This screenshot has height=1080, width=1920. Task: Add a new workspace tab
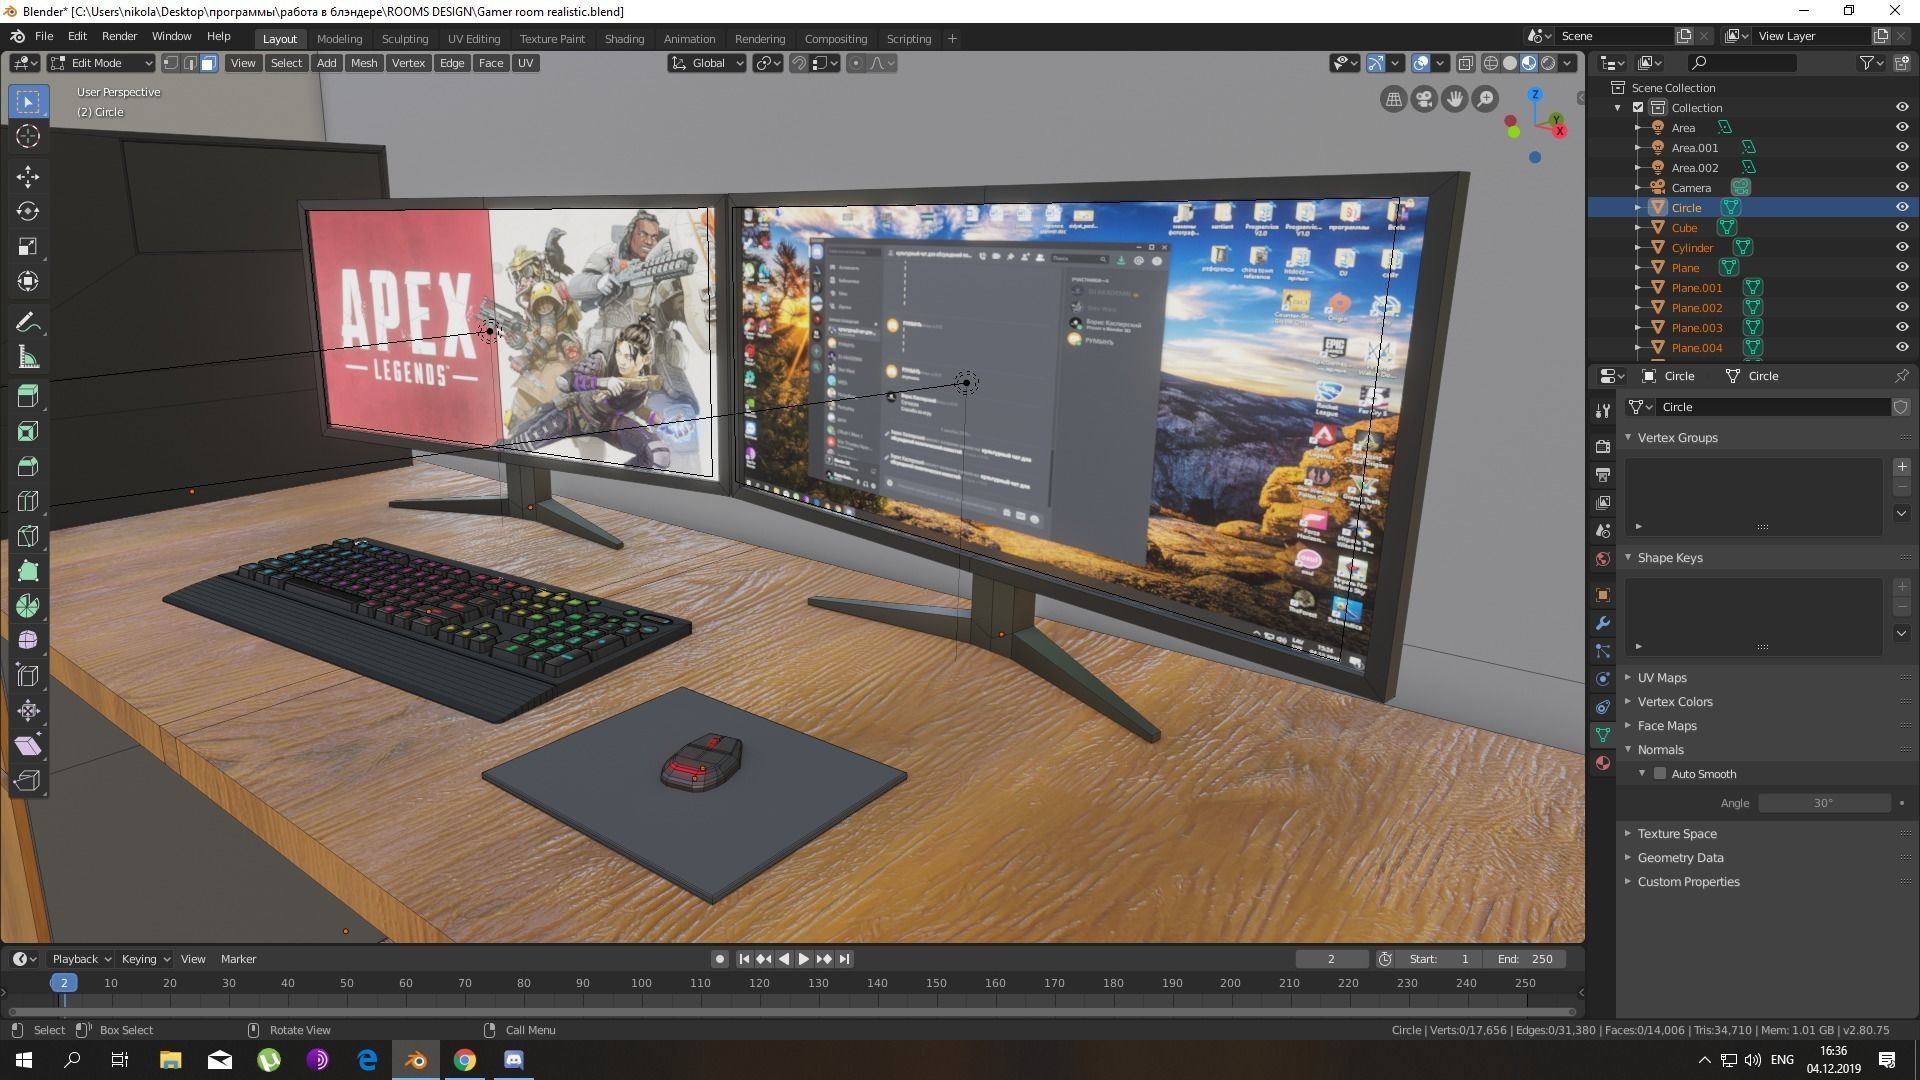(x=952, y=38)
